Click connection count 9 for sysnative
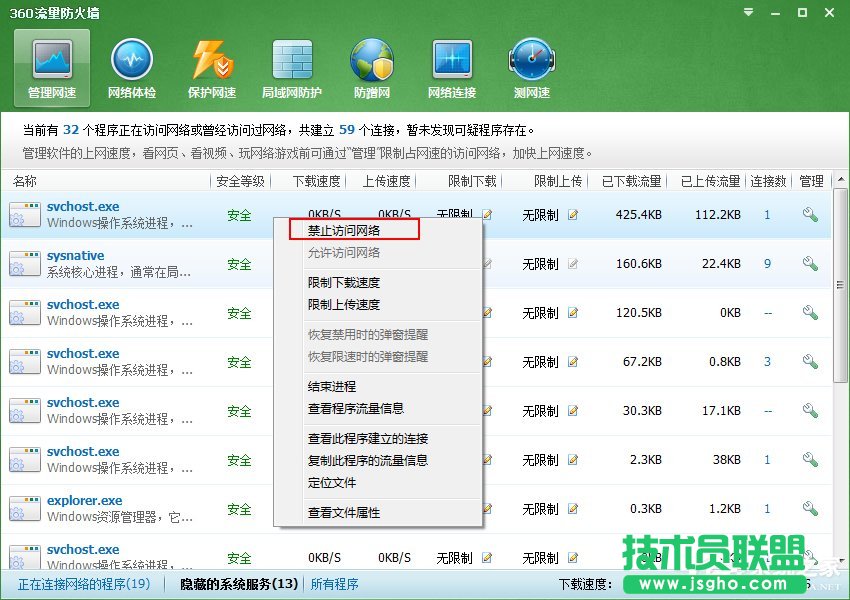The width and height of the screenshot is (850, 600). click(x=767, y=264)
